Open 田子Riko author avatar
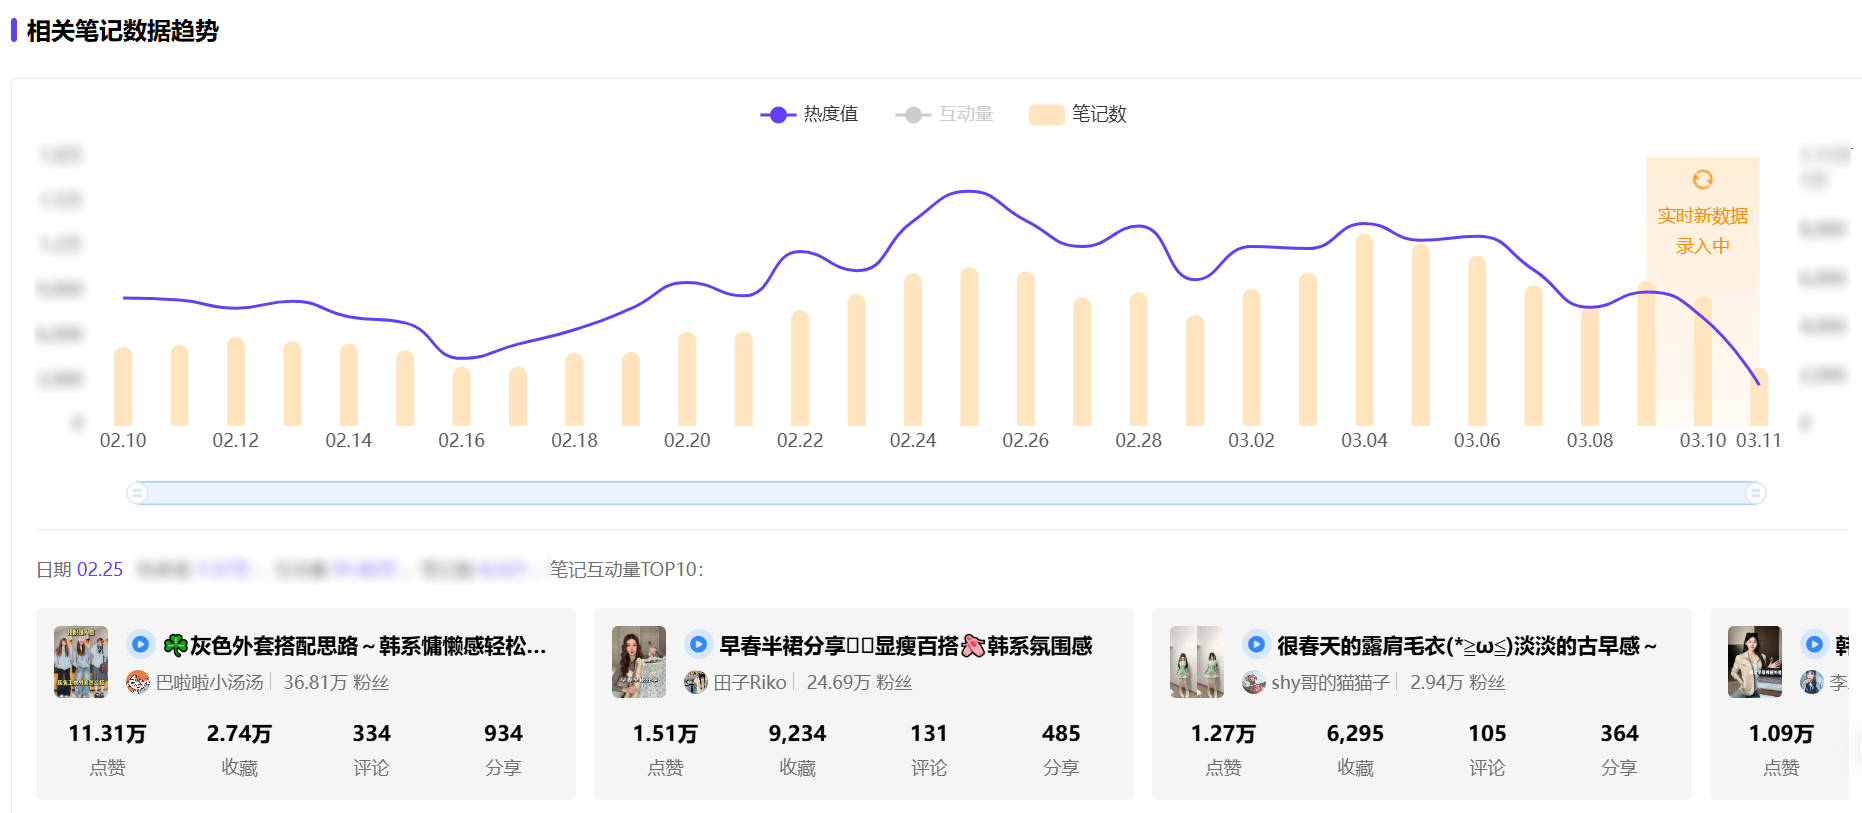The height and width of the screenshot is (813, 1862). pos(696,682)
